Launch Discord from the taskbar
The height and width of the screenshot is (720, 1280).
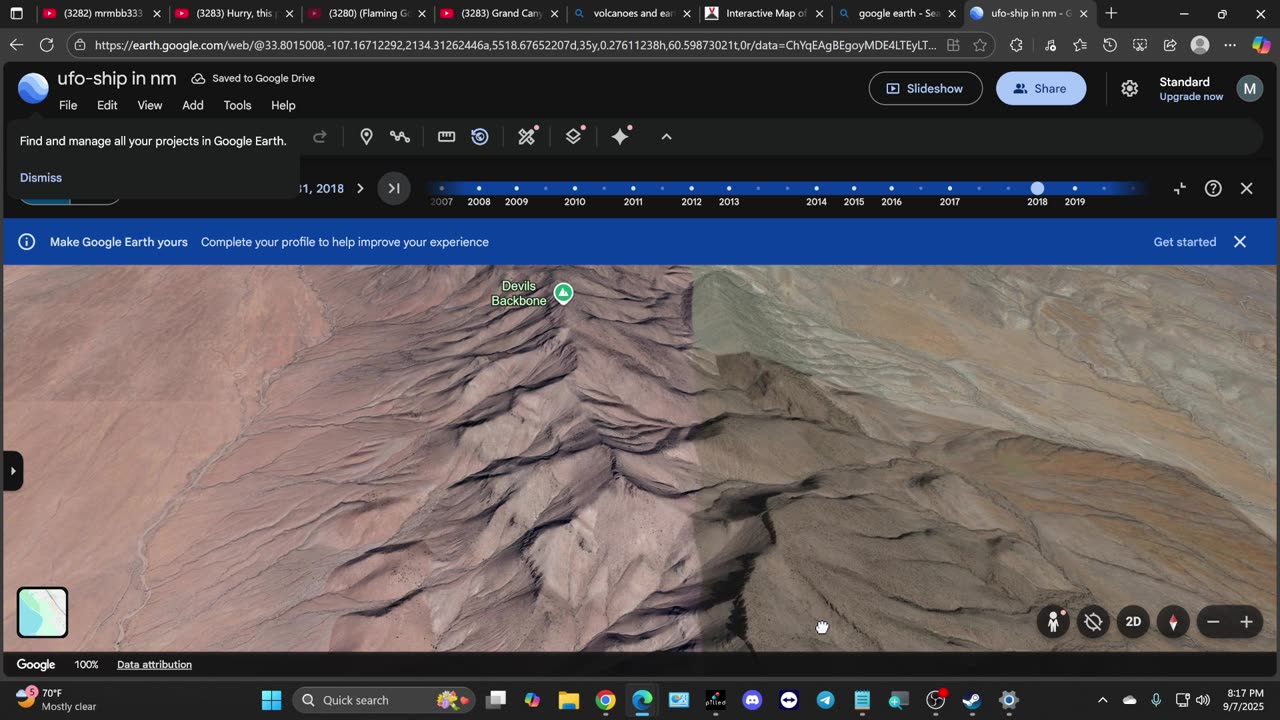coord(752,700)
